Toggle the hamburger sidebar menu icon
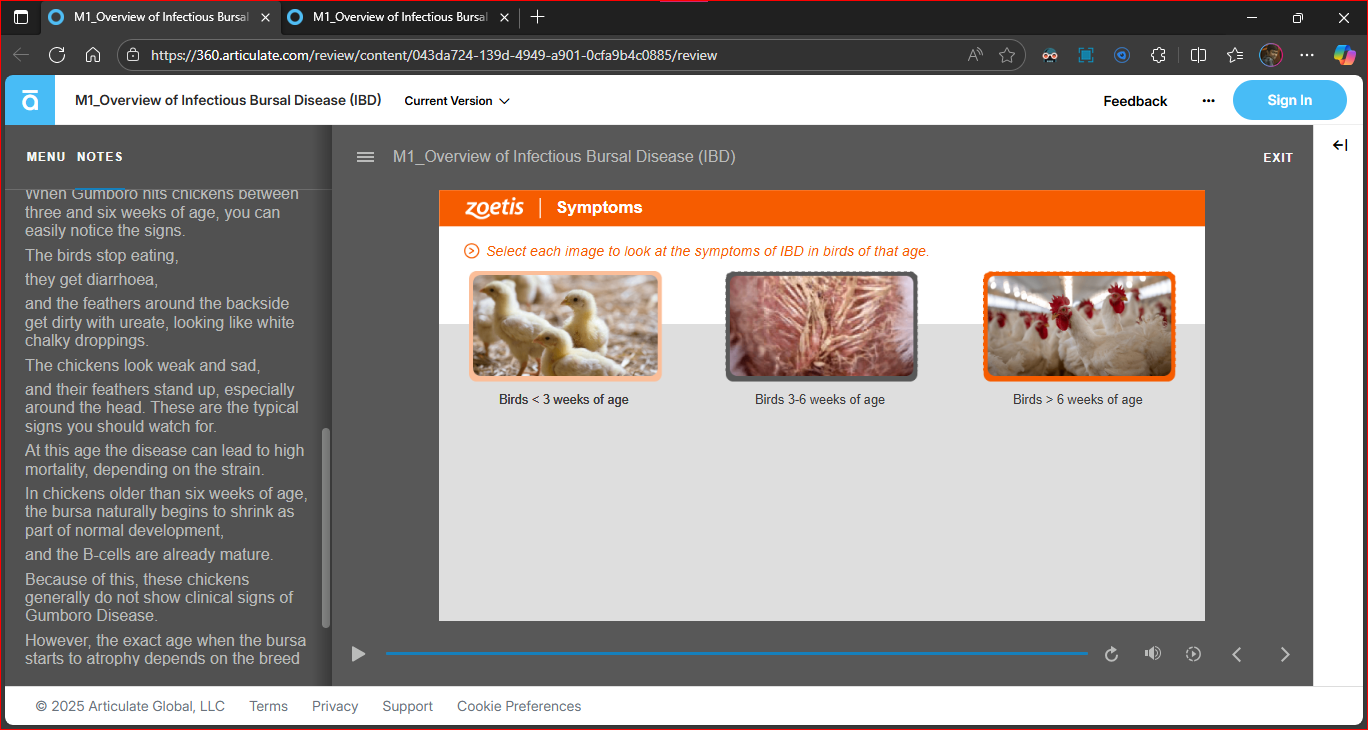The width and height of the screenshot is (1368, 730). (366, 157)
